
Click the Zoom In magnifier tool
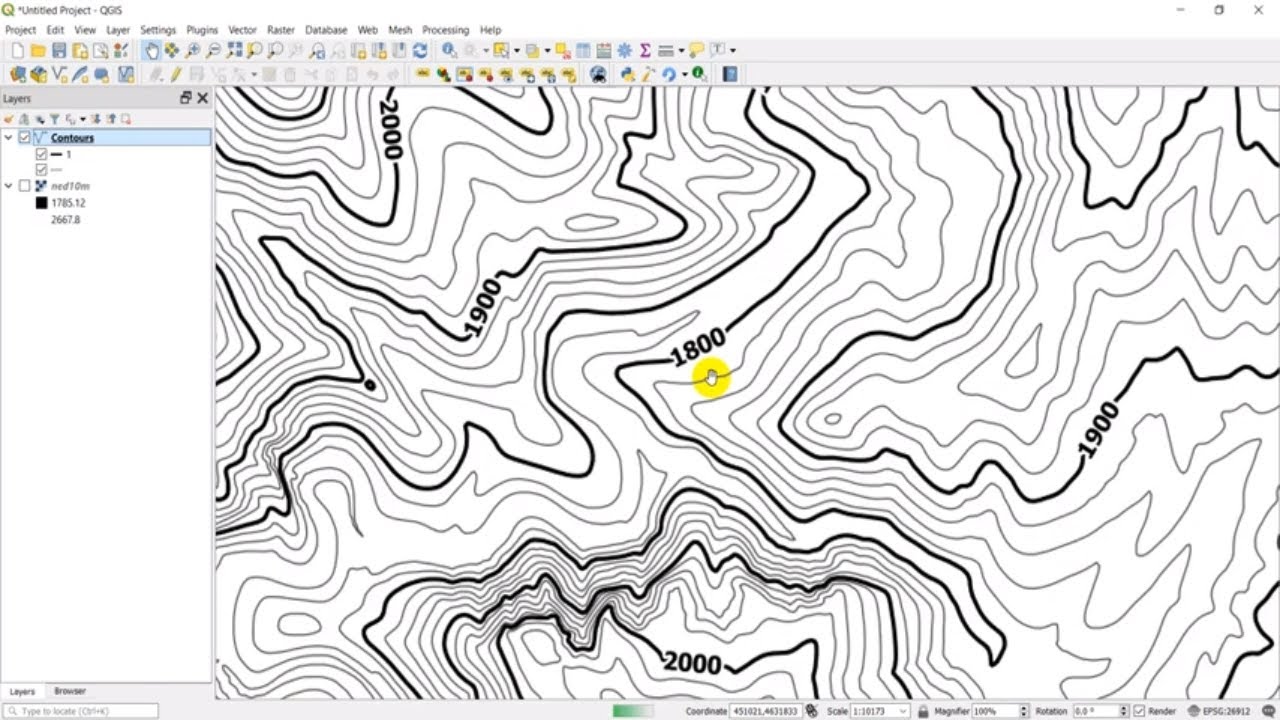click(192, 50)
